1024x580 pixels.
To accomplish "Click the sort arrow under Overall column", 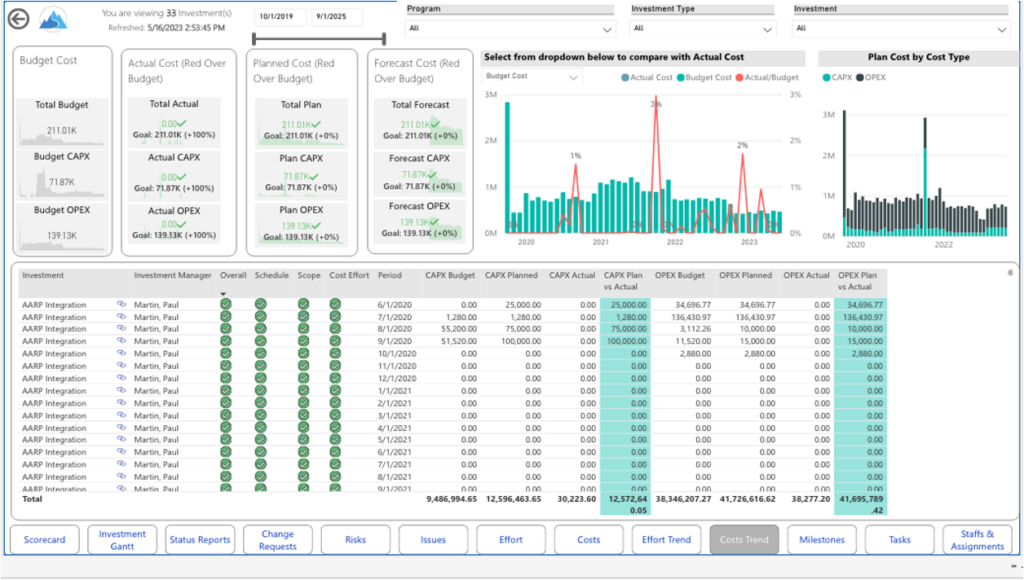I will tap(223, 294).
